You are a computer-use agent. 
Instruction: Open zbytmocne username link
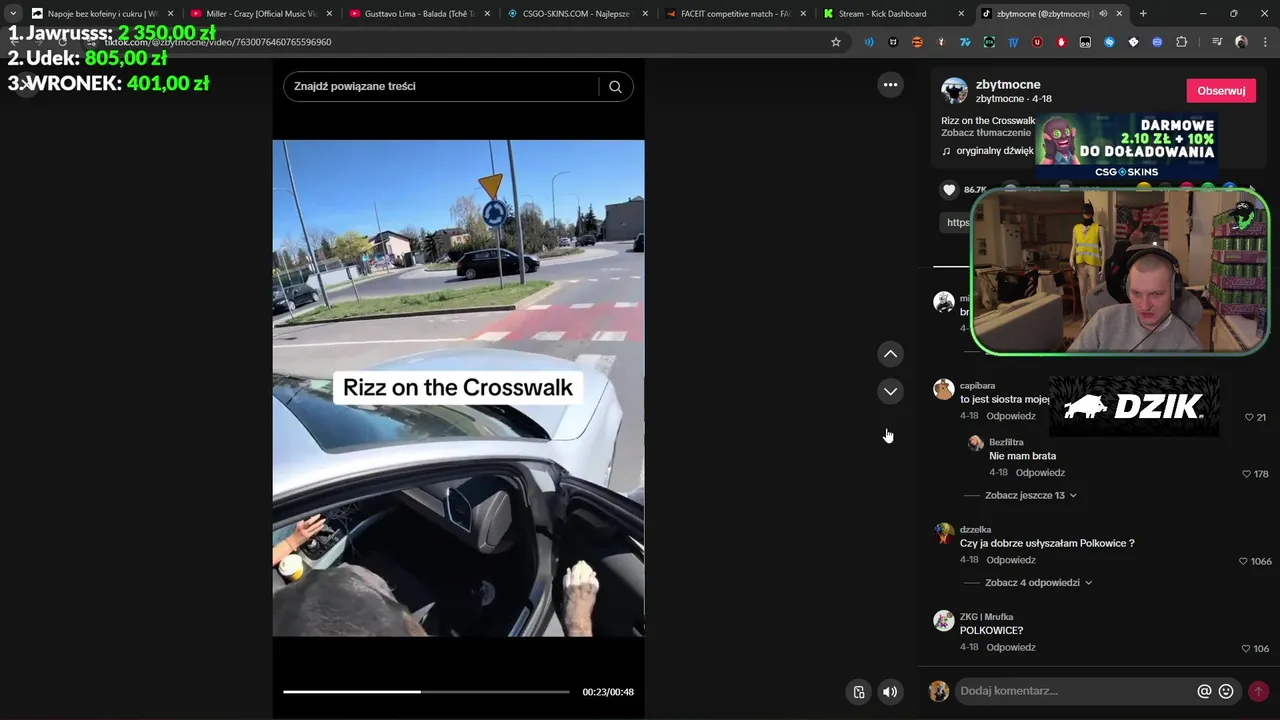[1008, 85]
